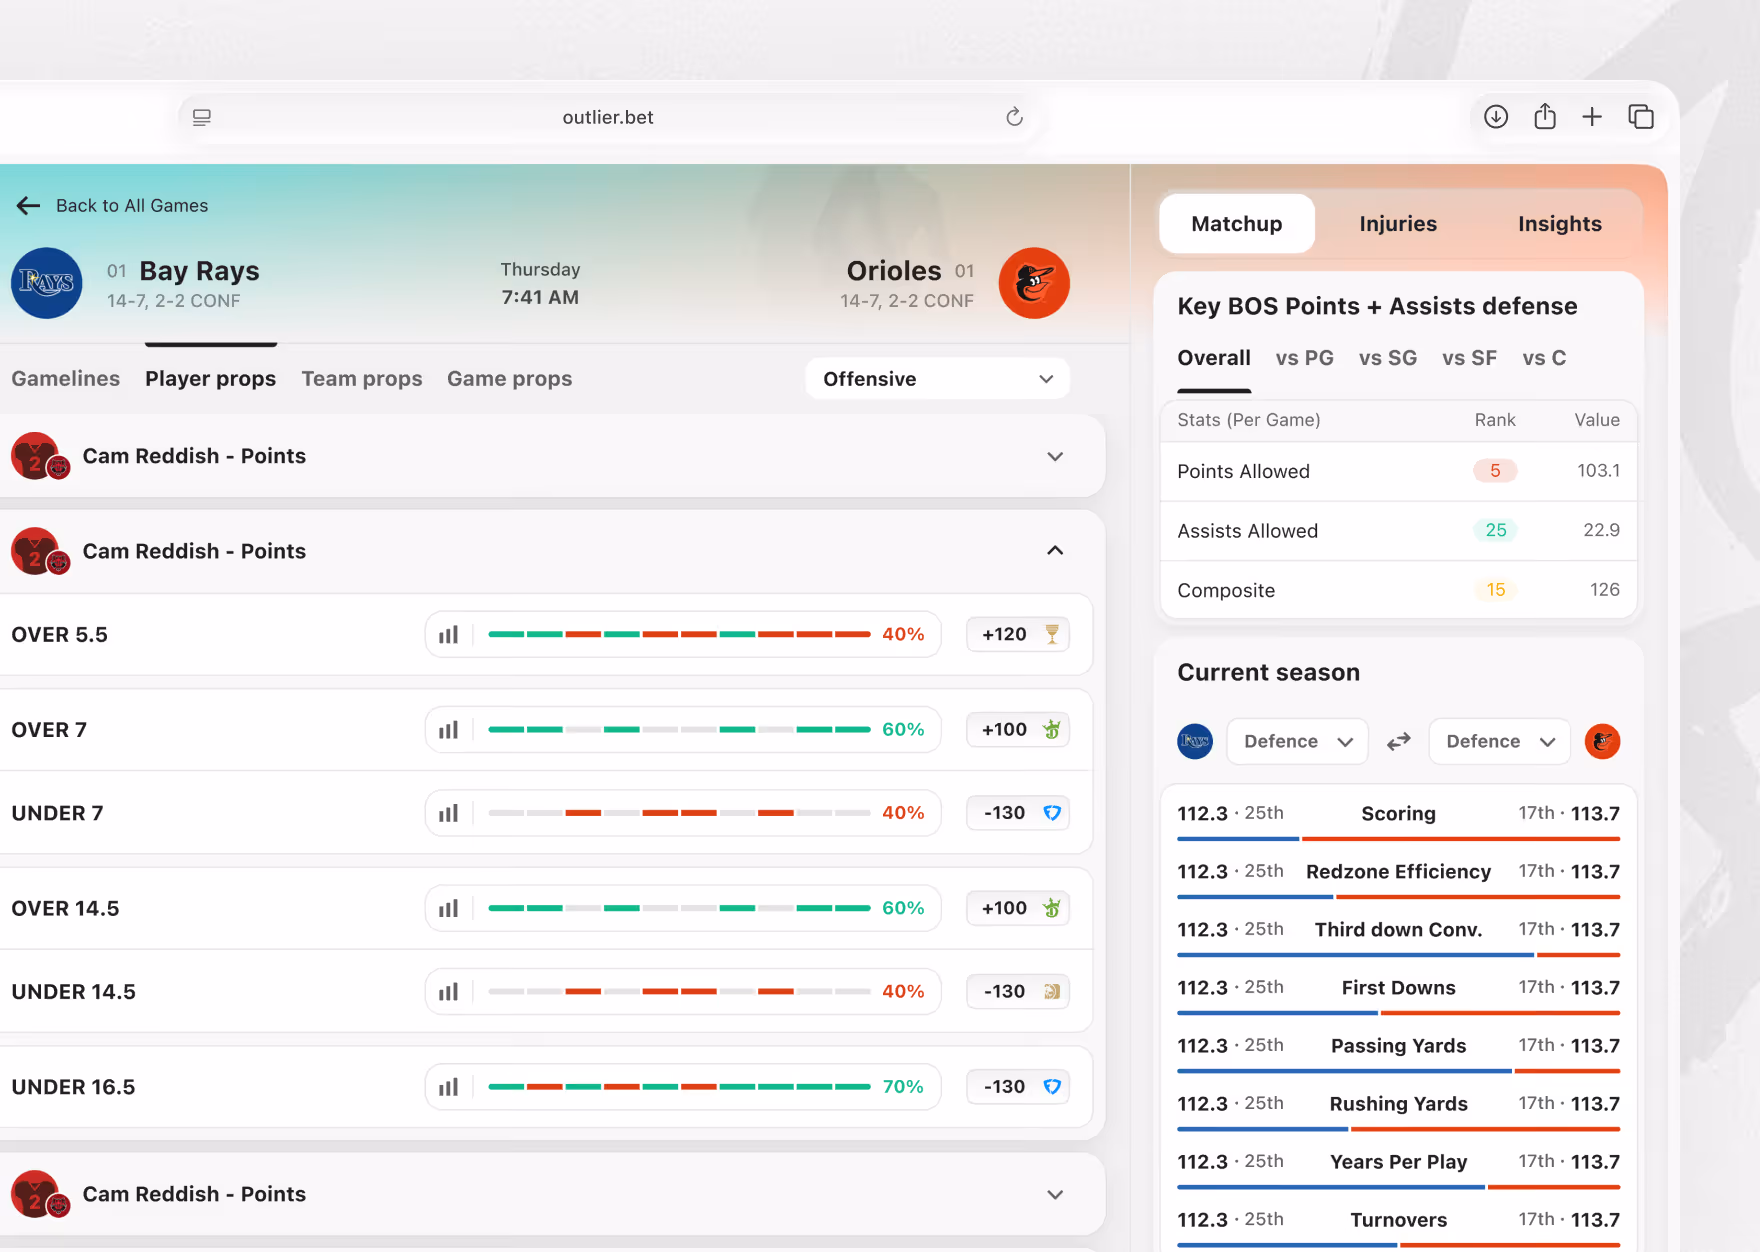The width and height of the screenshot is (1760, 1252).
Task: Select the Overall defense filter
Action: pos(1214,358)
